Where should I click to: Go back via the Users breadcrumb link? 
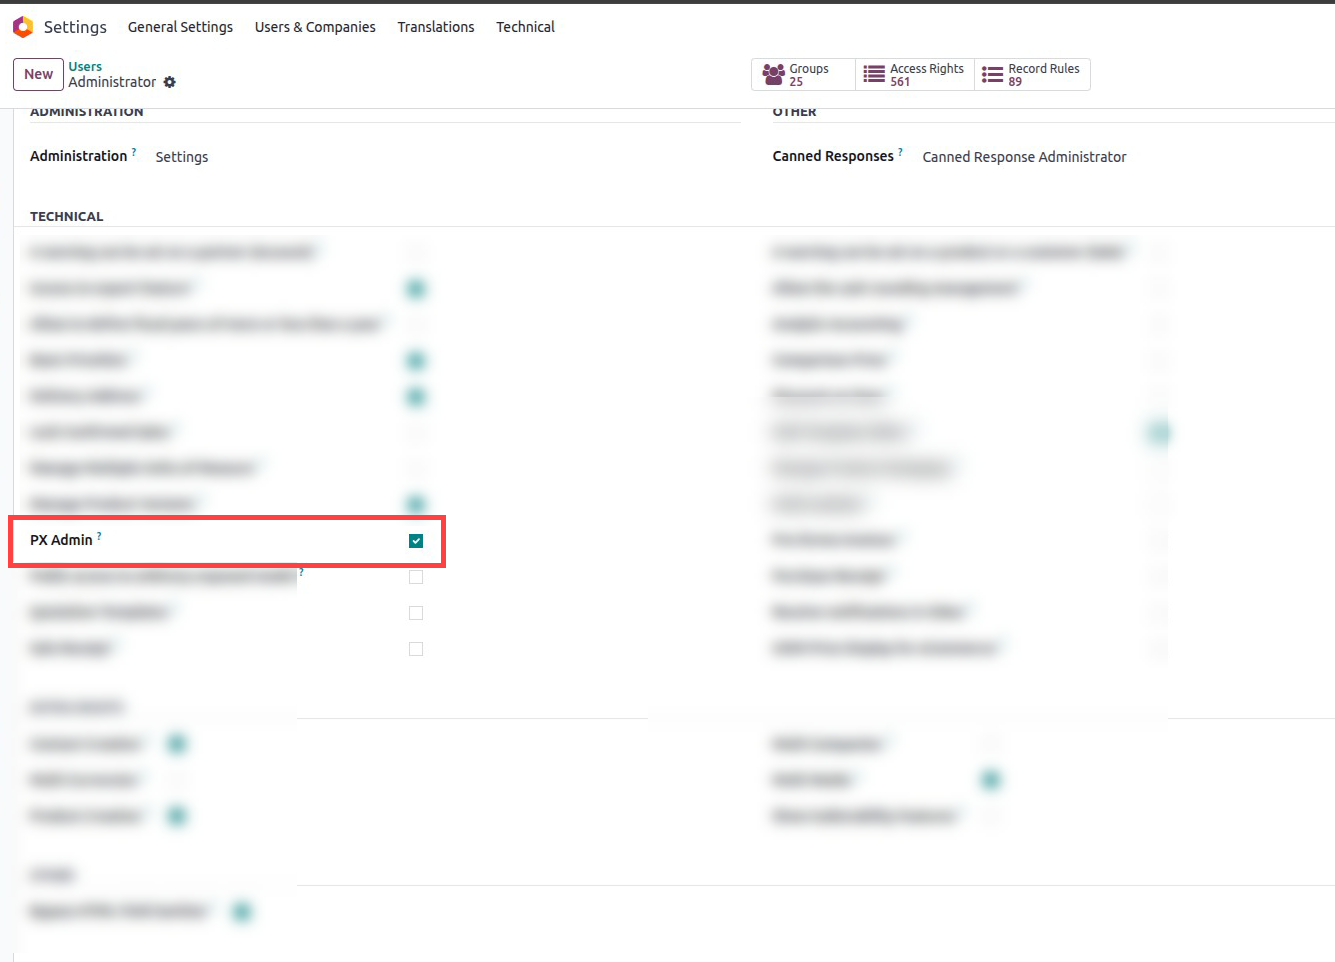85,66
